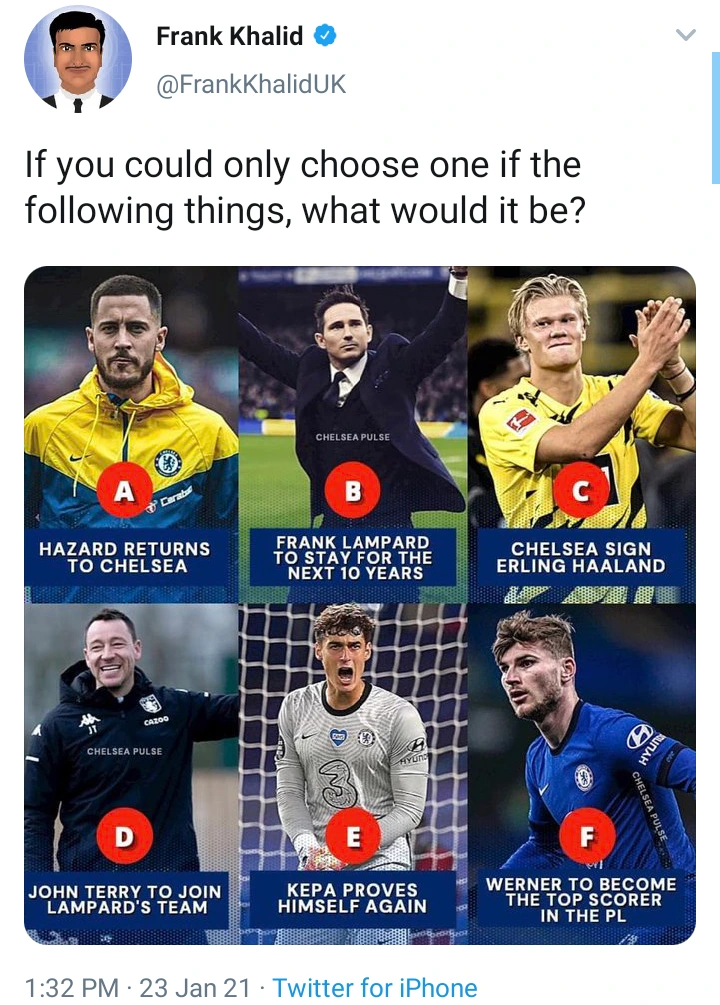Click John Terry to join Lampard's team caption
The width and height of the screenshot is (720, 1005).
[x=126, y=899]
